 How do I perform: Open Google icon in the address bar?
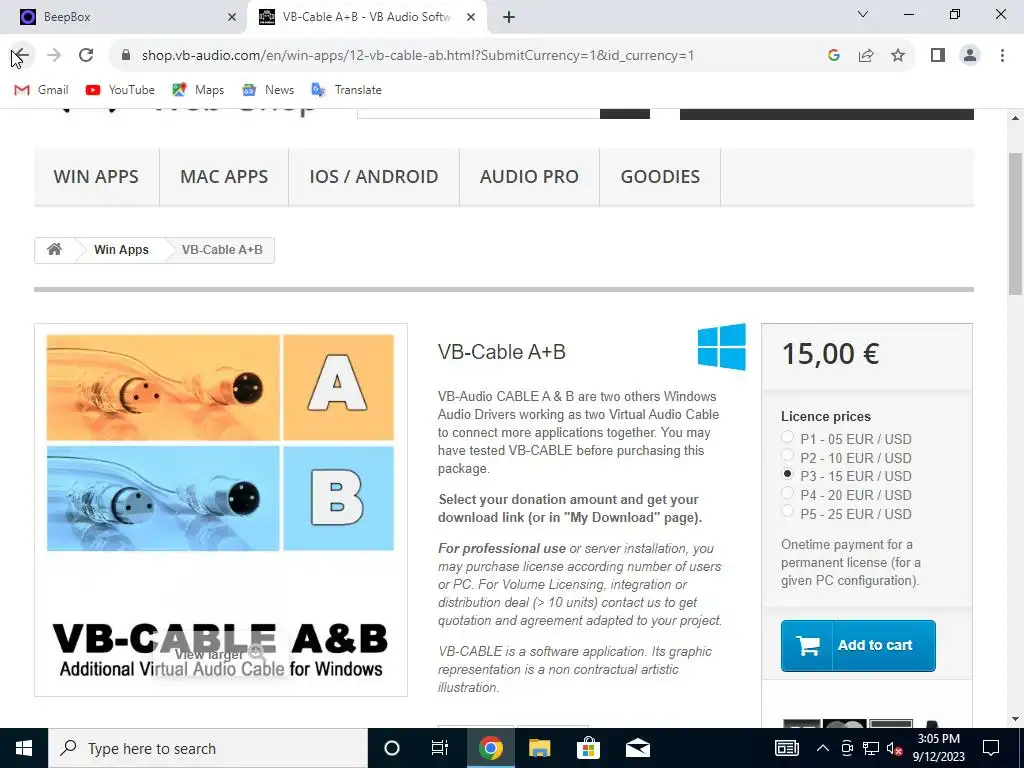[833, 56]
